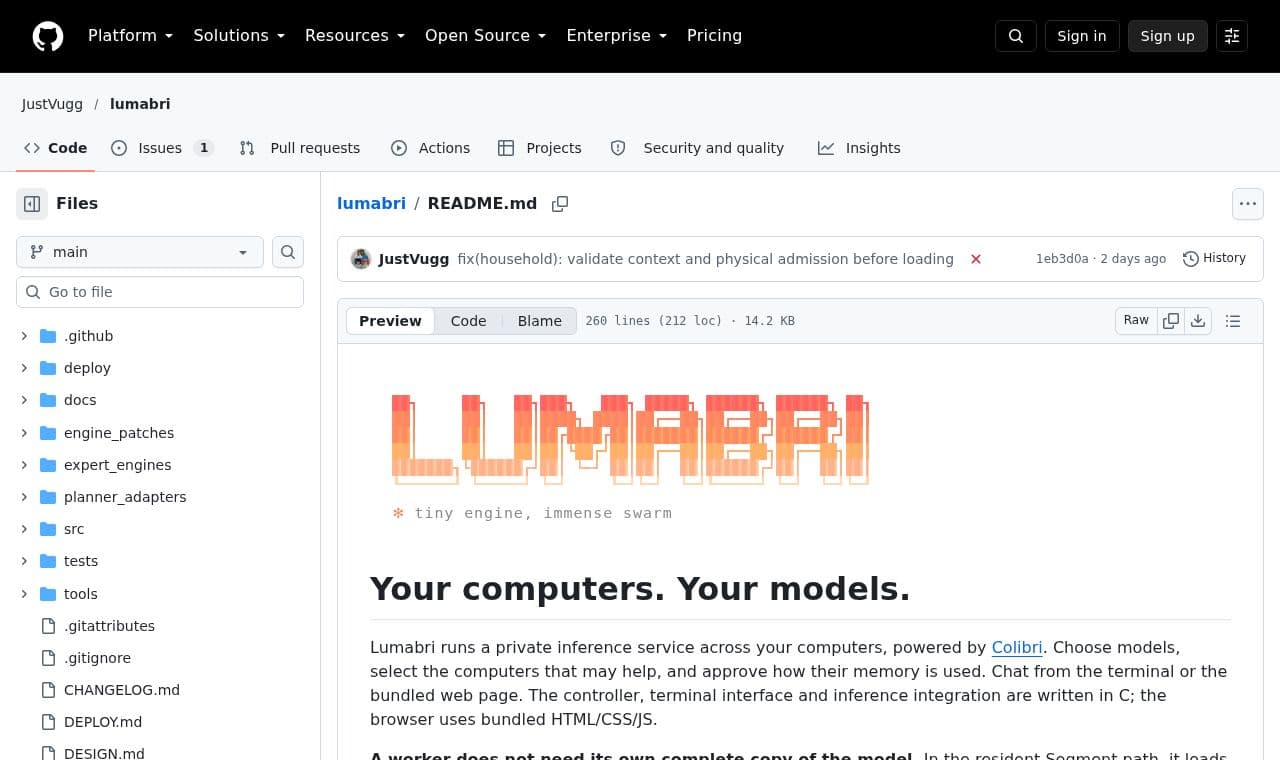
Task: Open the Pricing page
Action: point(714,36)
